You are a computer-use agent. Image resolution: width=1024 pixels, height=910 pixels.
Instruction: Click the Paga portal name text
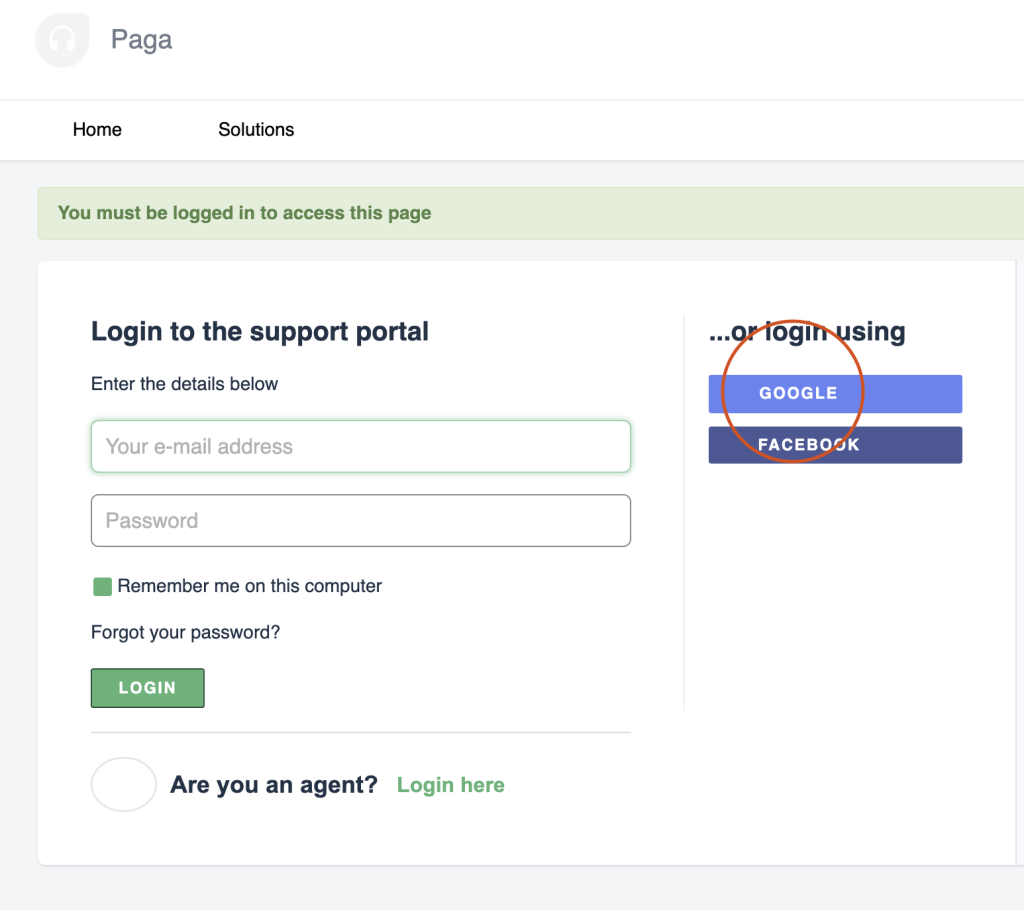pyautogui.click(x=141, y=40)
